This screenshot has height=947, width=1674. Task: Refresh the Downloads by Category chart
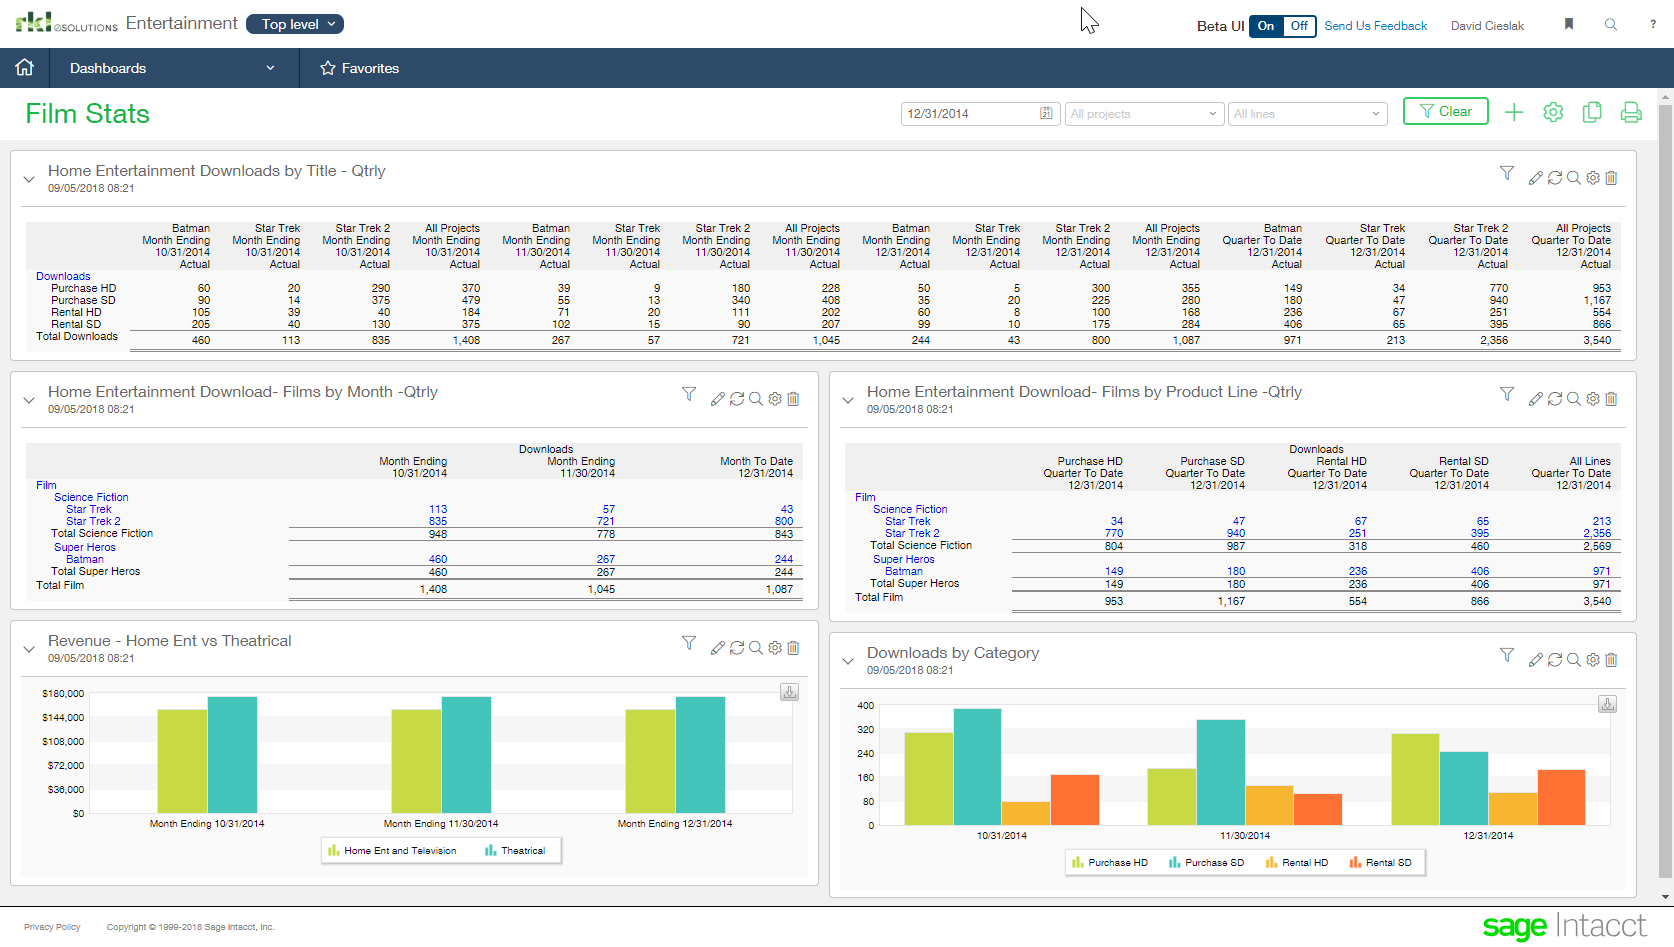pyautogui.click(x=1555, y=659)
